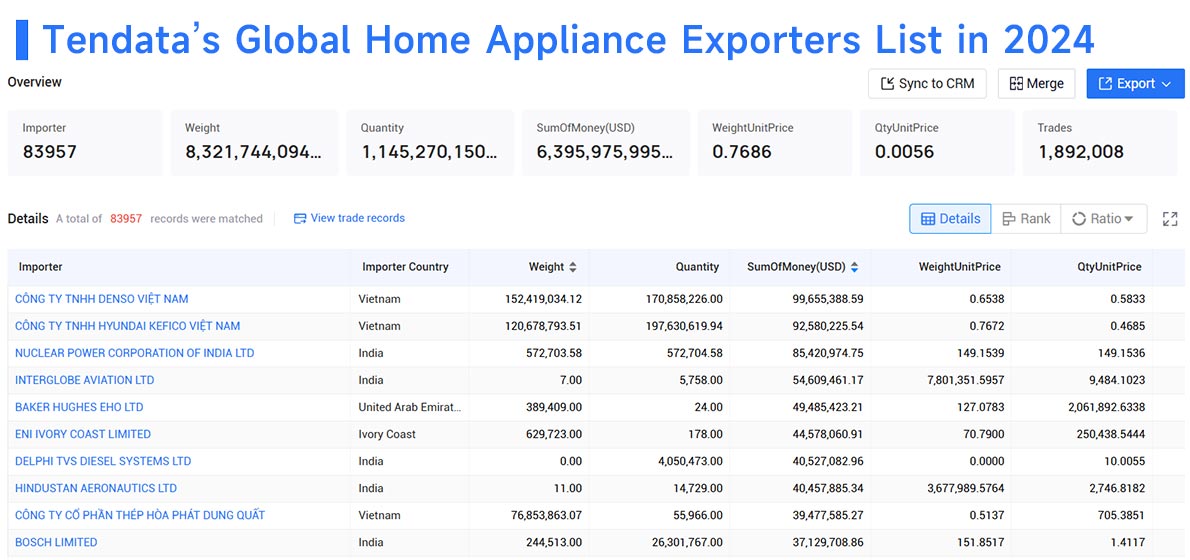Viewport: 1190px width, 560px height.
Task: Sort by the SumOfMoney(USD) column arrows
Action: 855,267
